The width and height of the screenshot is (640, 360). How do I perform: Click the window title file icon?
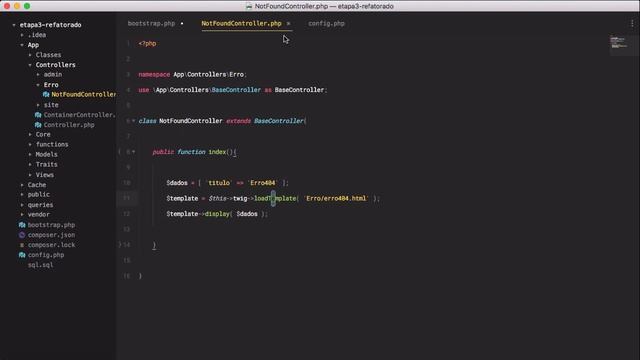click(249, 6)
